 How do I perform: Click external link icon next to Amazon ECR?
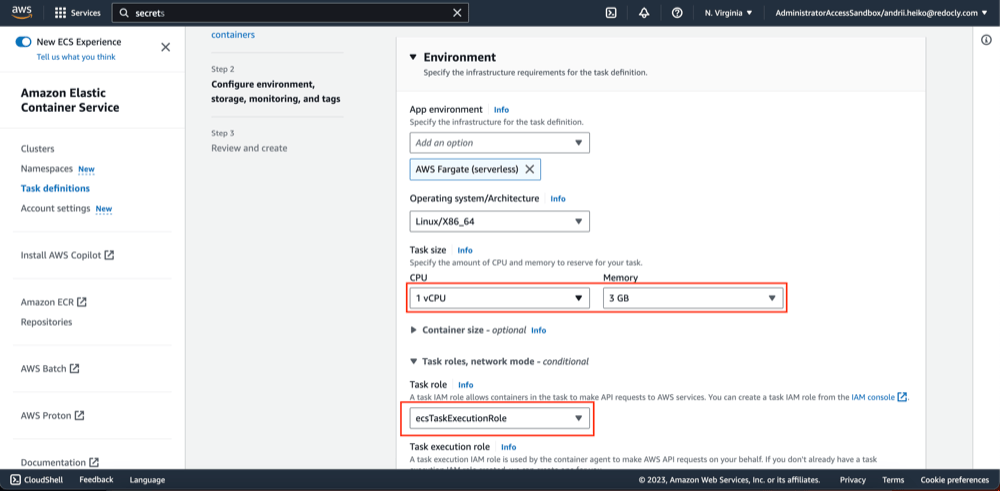[82, 302]
